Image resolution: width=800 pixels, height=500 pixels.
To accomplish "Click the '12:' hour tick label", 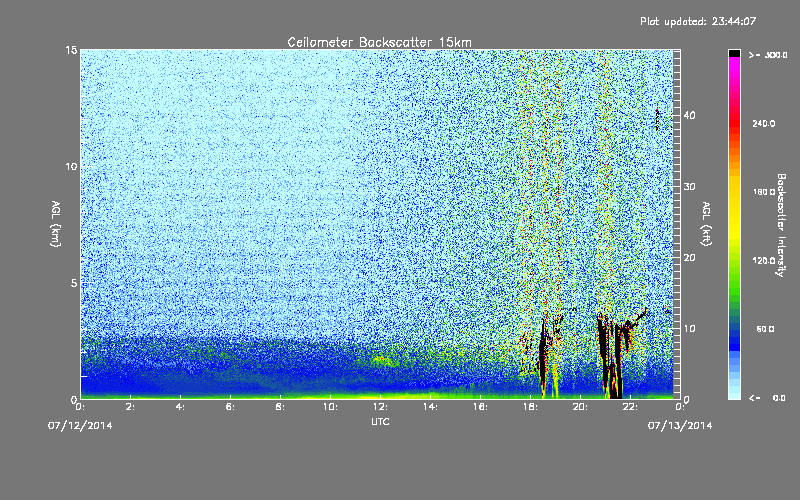I will pos(380,407).
